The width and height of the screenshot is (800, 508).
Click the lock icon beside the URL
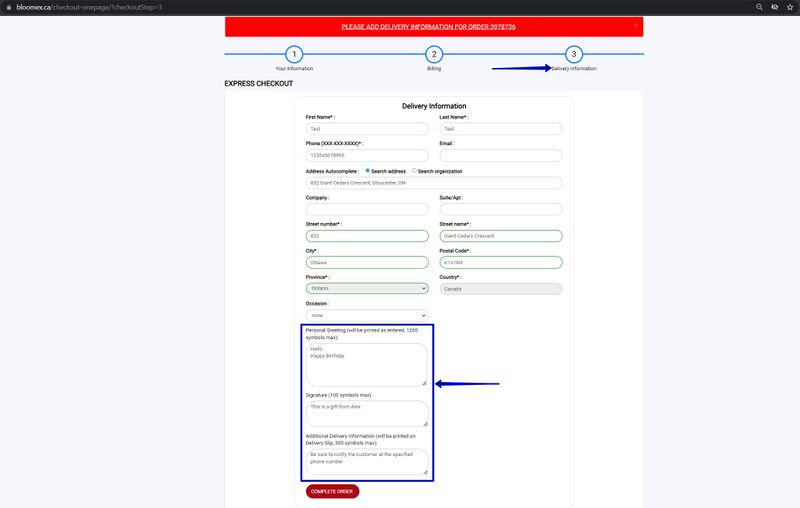[x=9, y=7]
